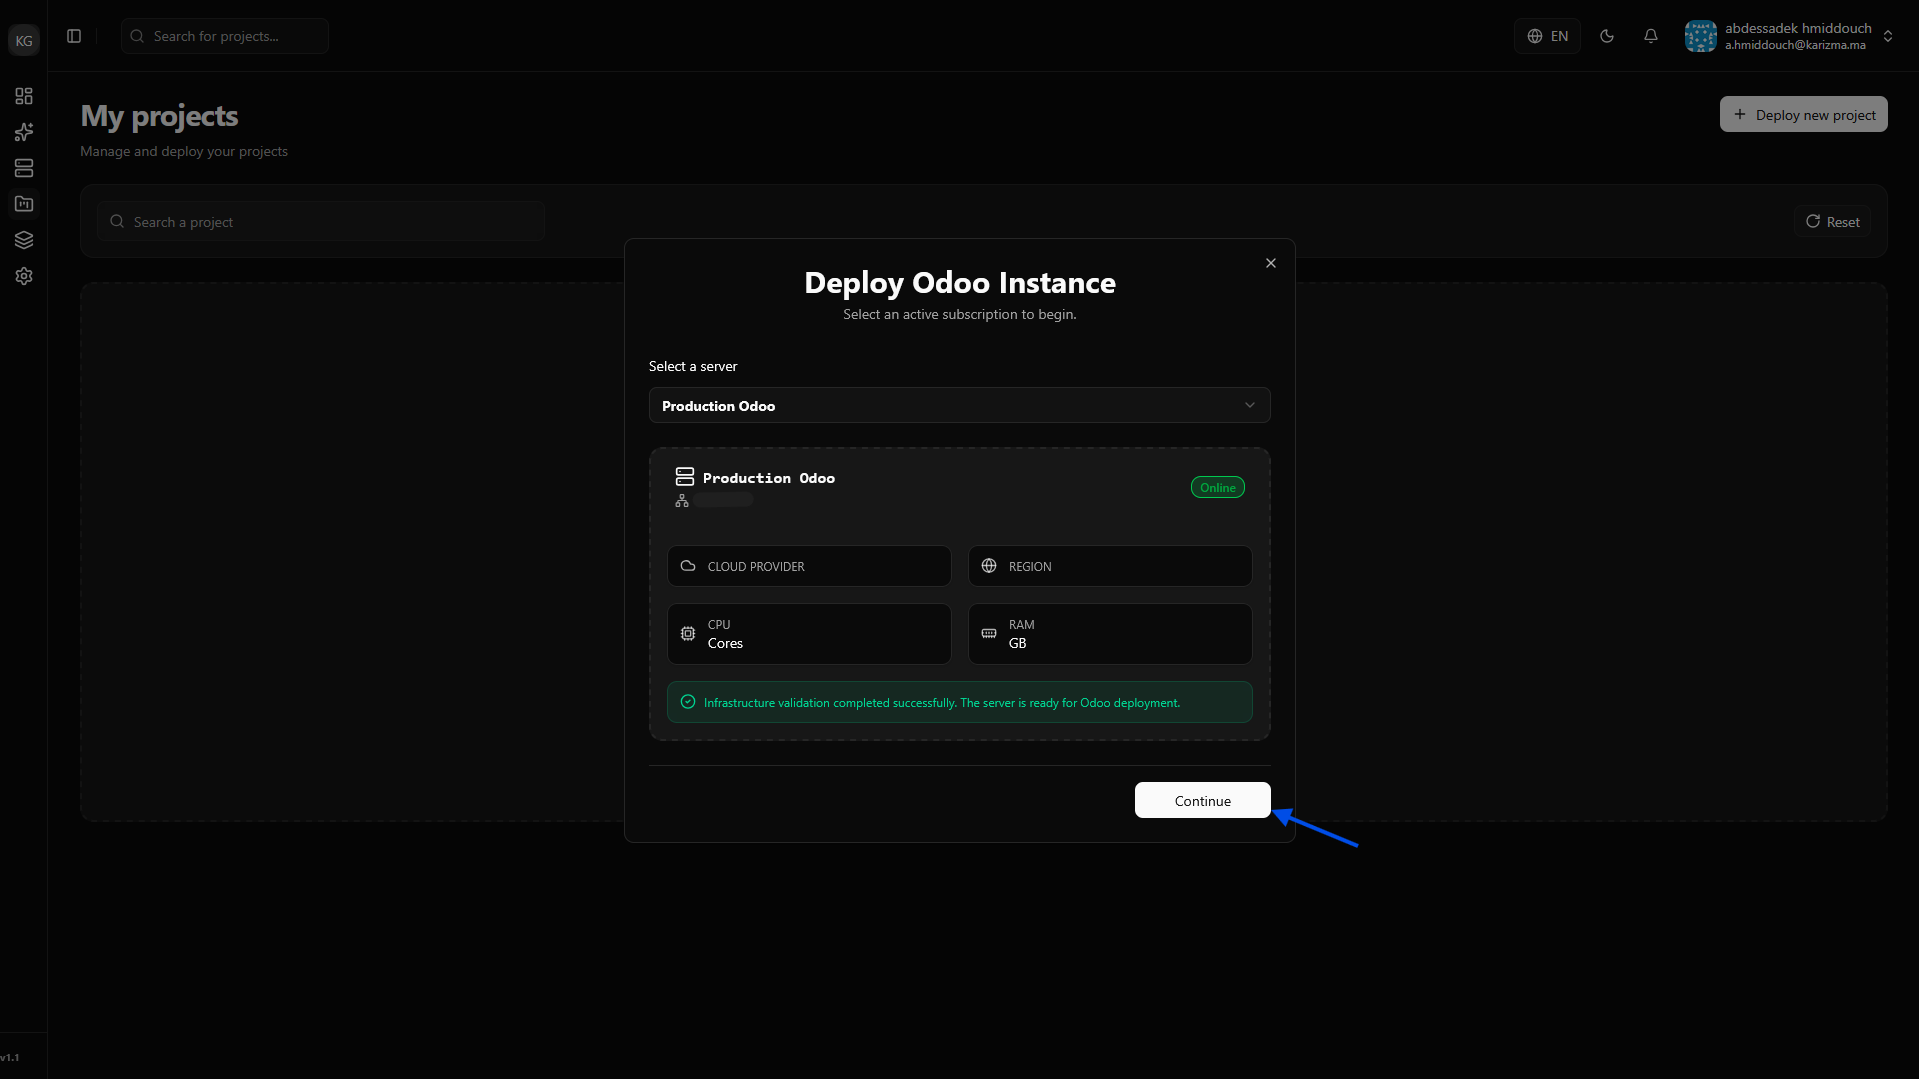Click the Production Odoo card title
The height and width of the screenshot is (1079, 1919).
[769, 478]
